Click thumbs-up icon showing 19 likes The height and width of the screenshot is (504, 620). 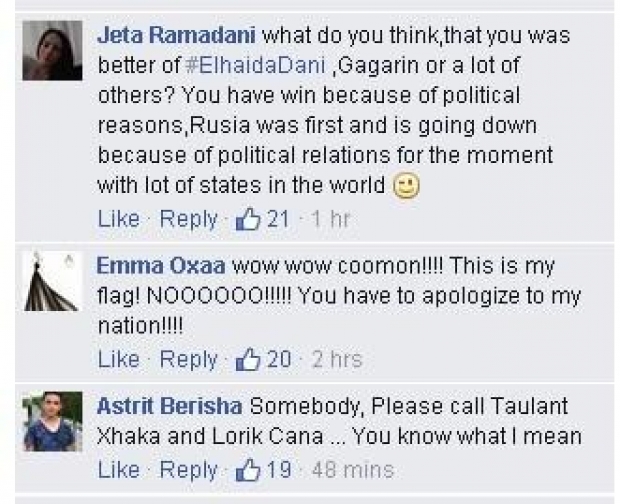247,469
